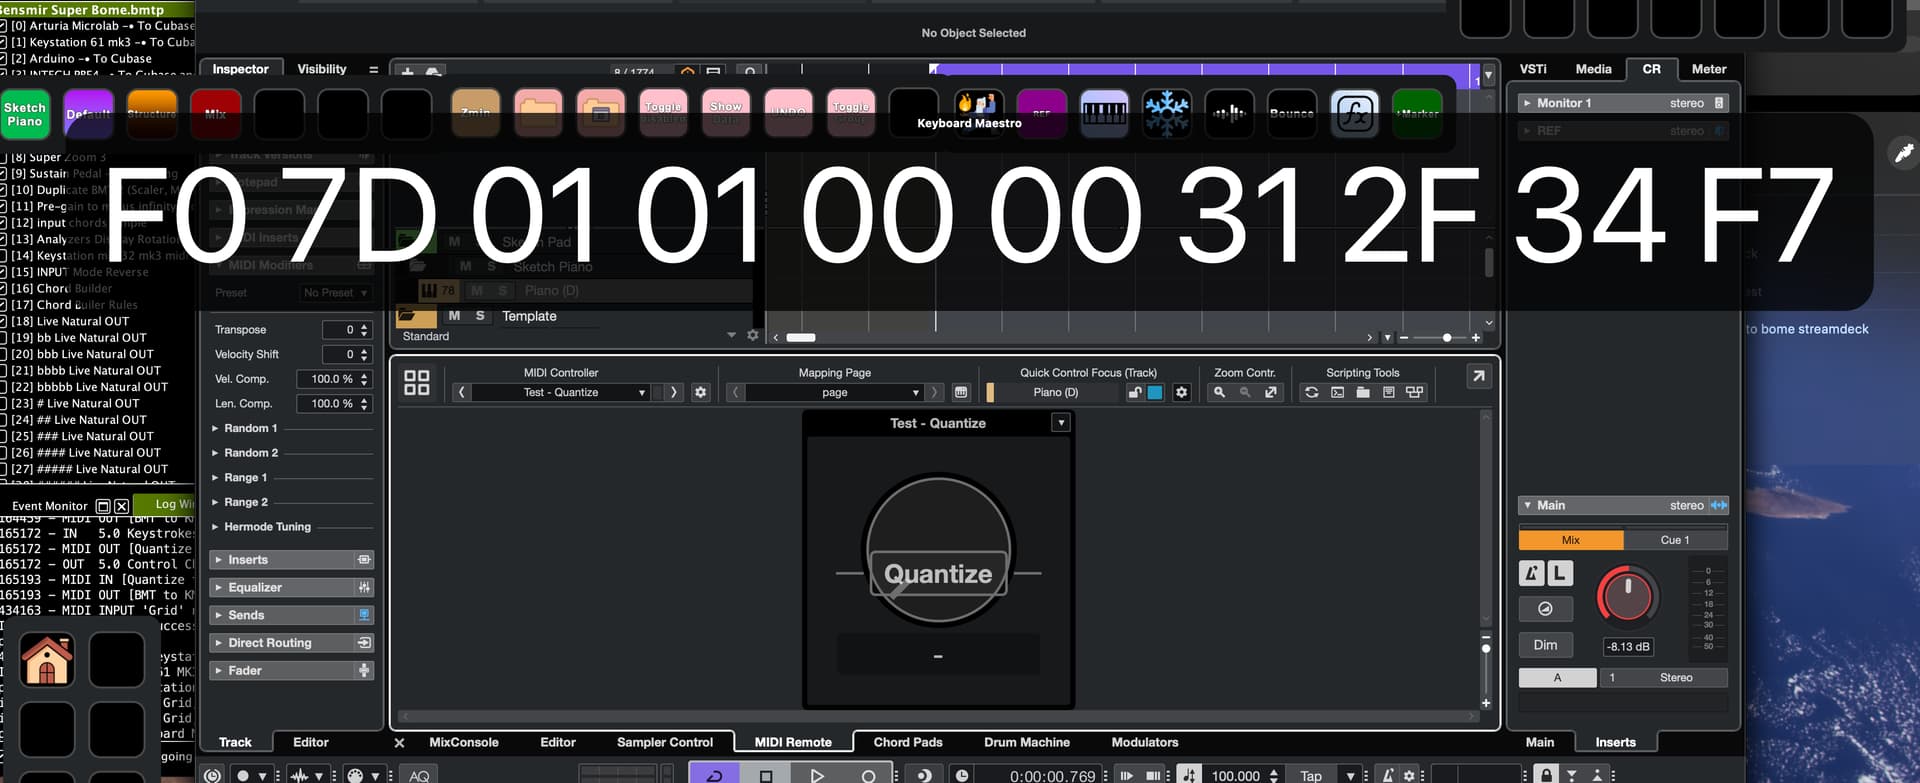The height and width of the screenshot is (783, 1920).
Task: Click the Transpose value field
Action: click(345, 329)
